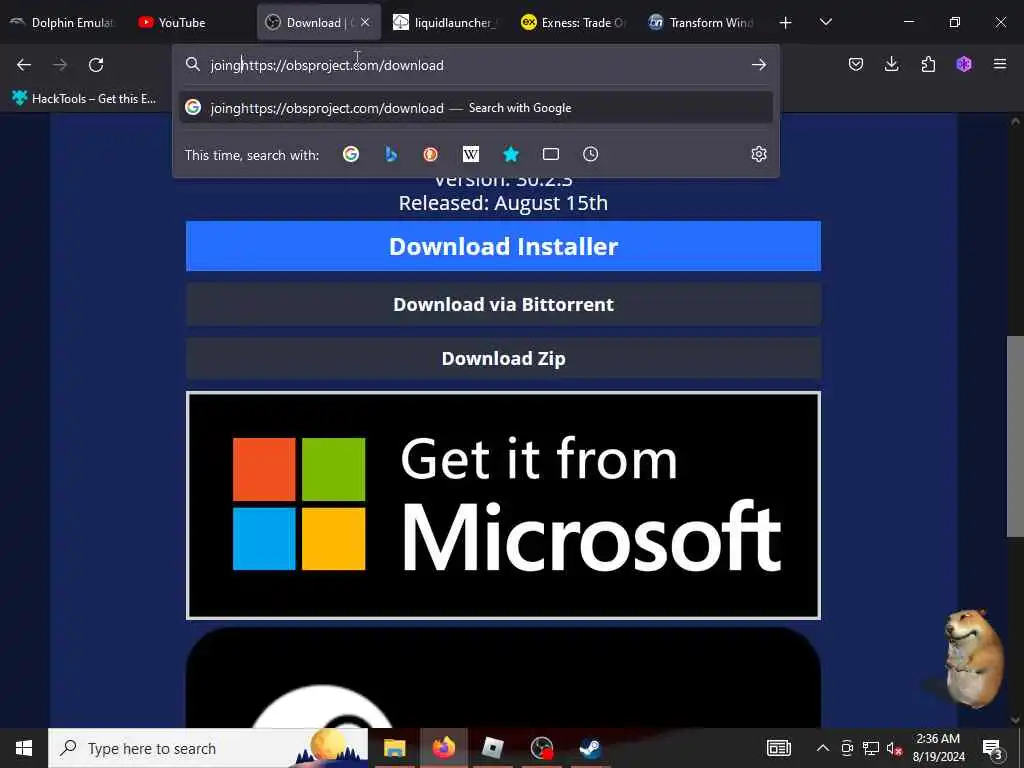Click the purple extension icon in the toolbar

(x=964, y=64)
